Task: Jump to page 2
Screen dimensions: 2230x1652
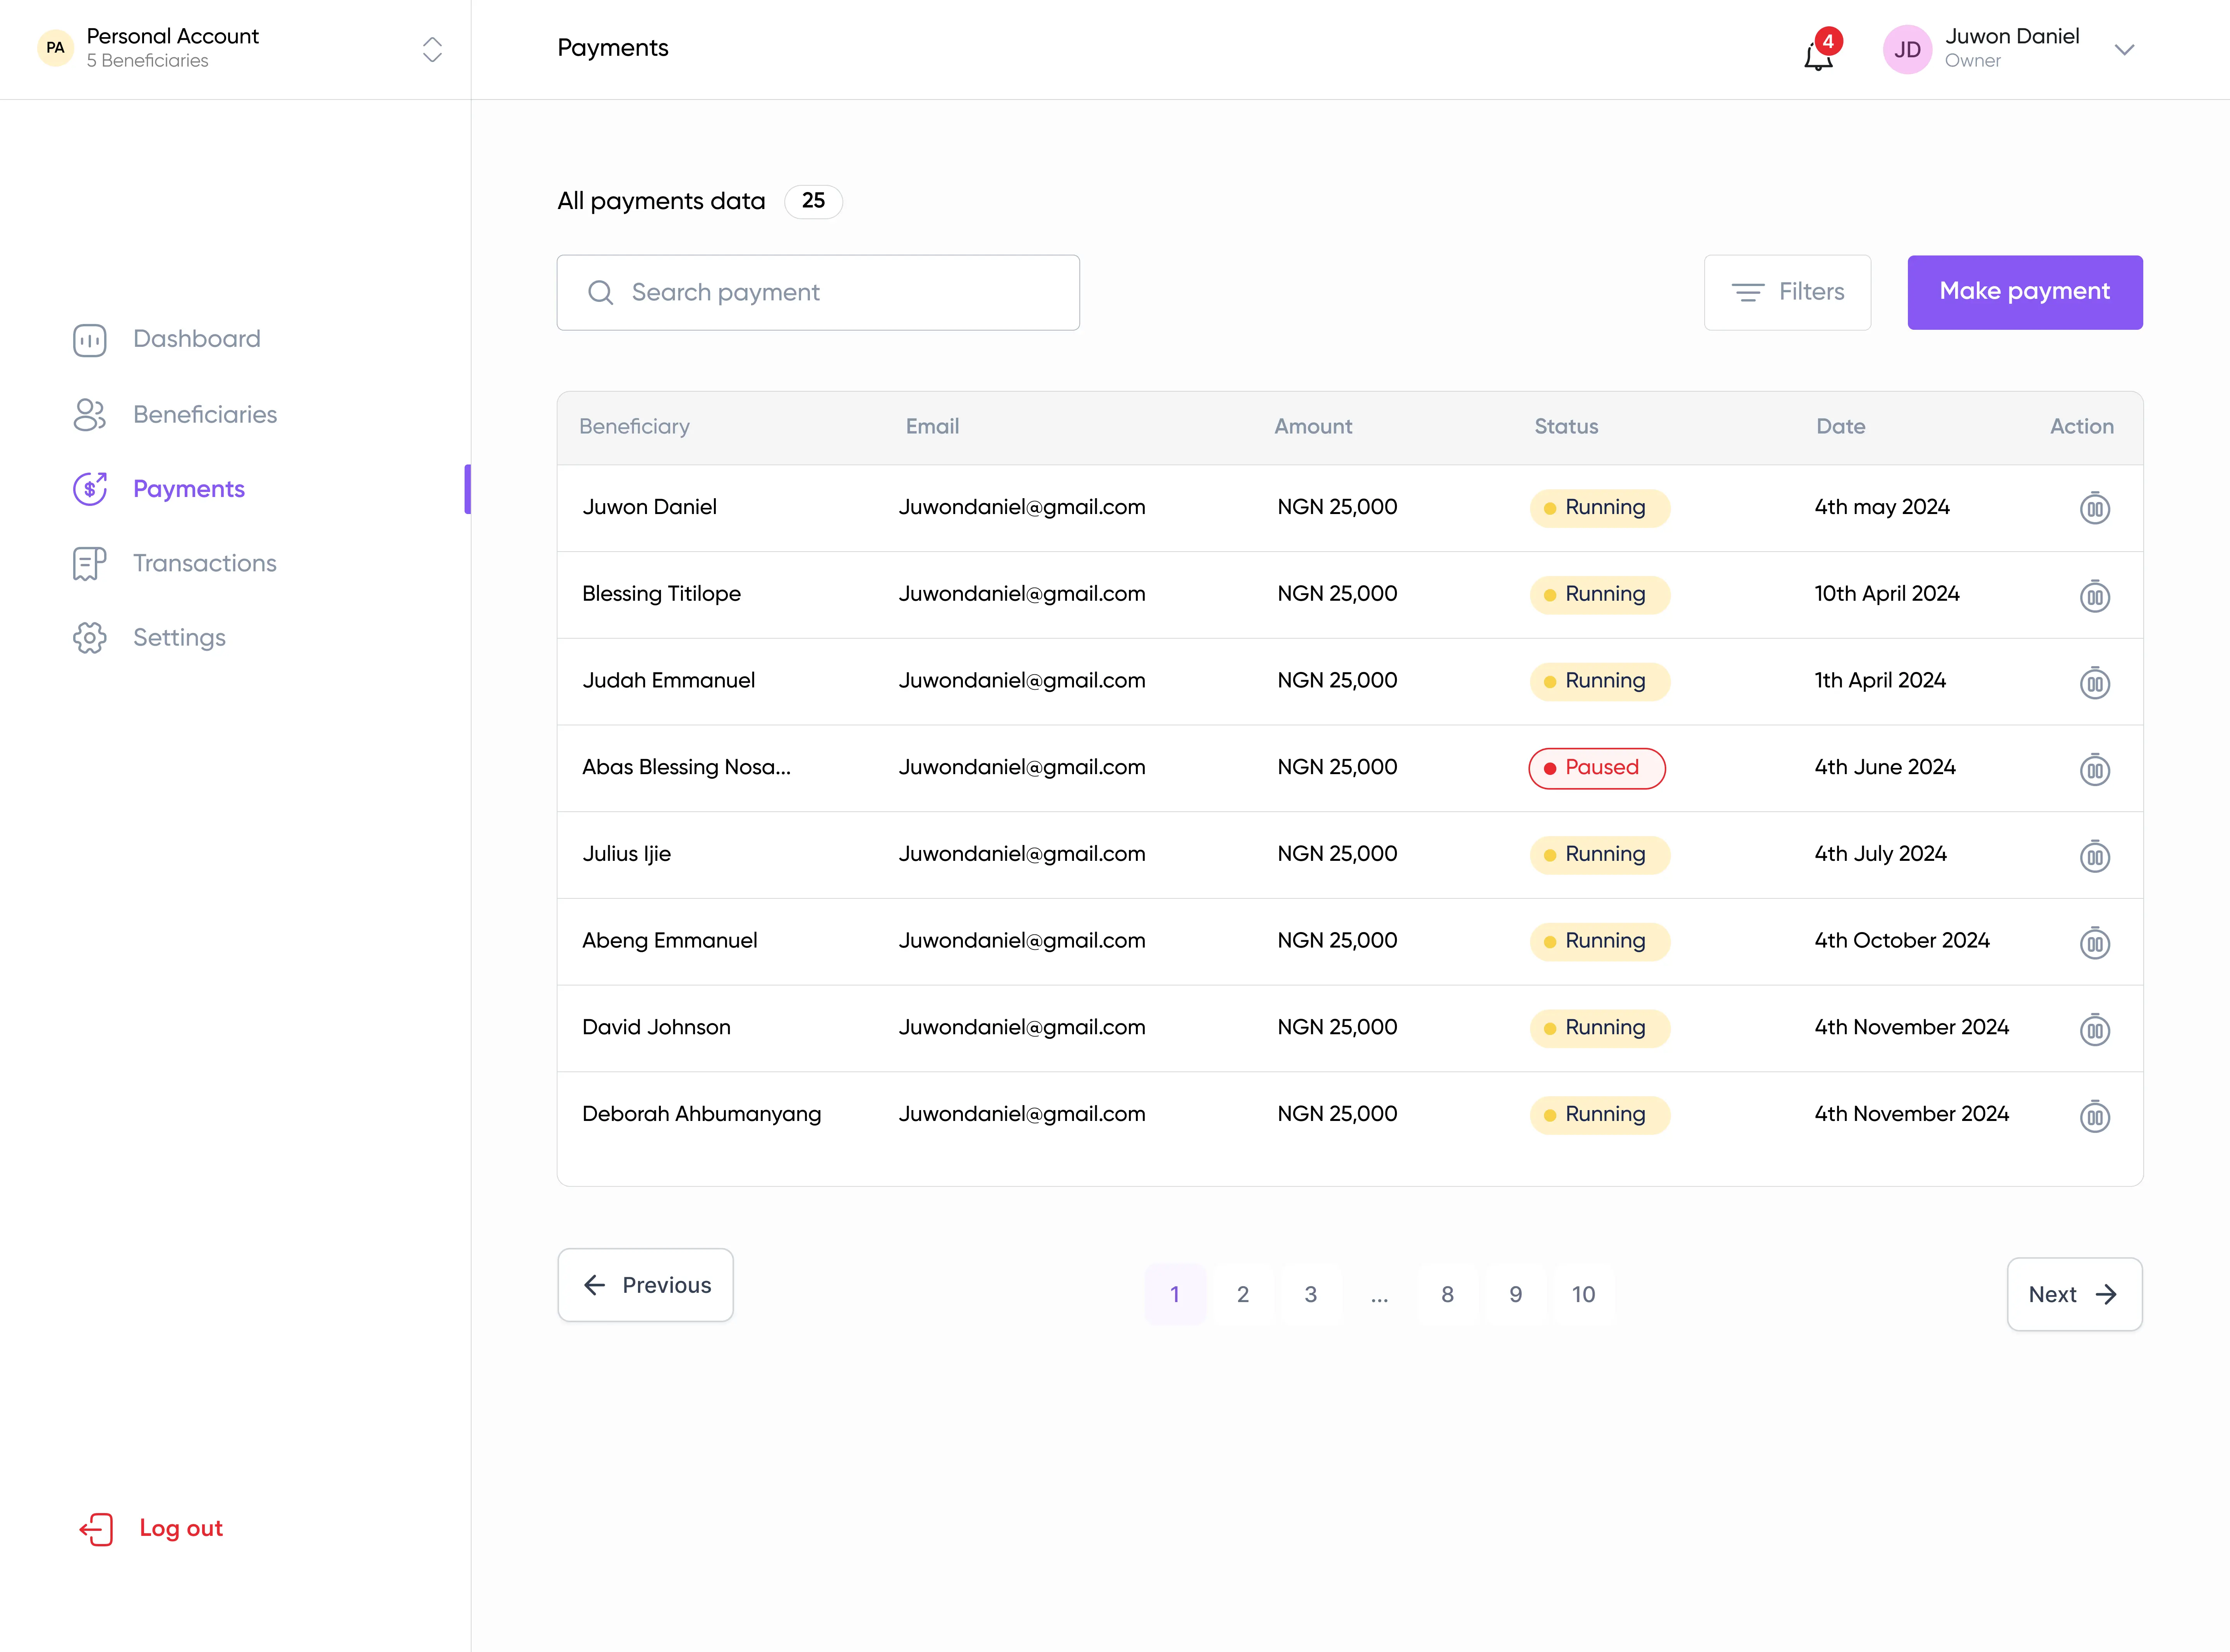Action: point(1243,1294)
